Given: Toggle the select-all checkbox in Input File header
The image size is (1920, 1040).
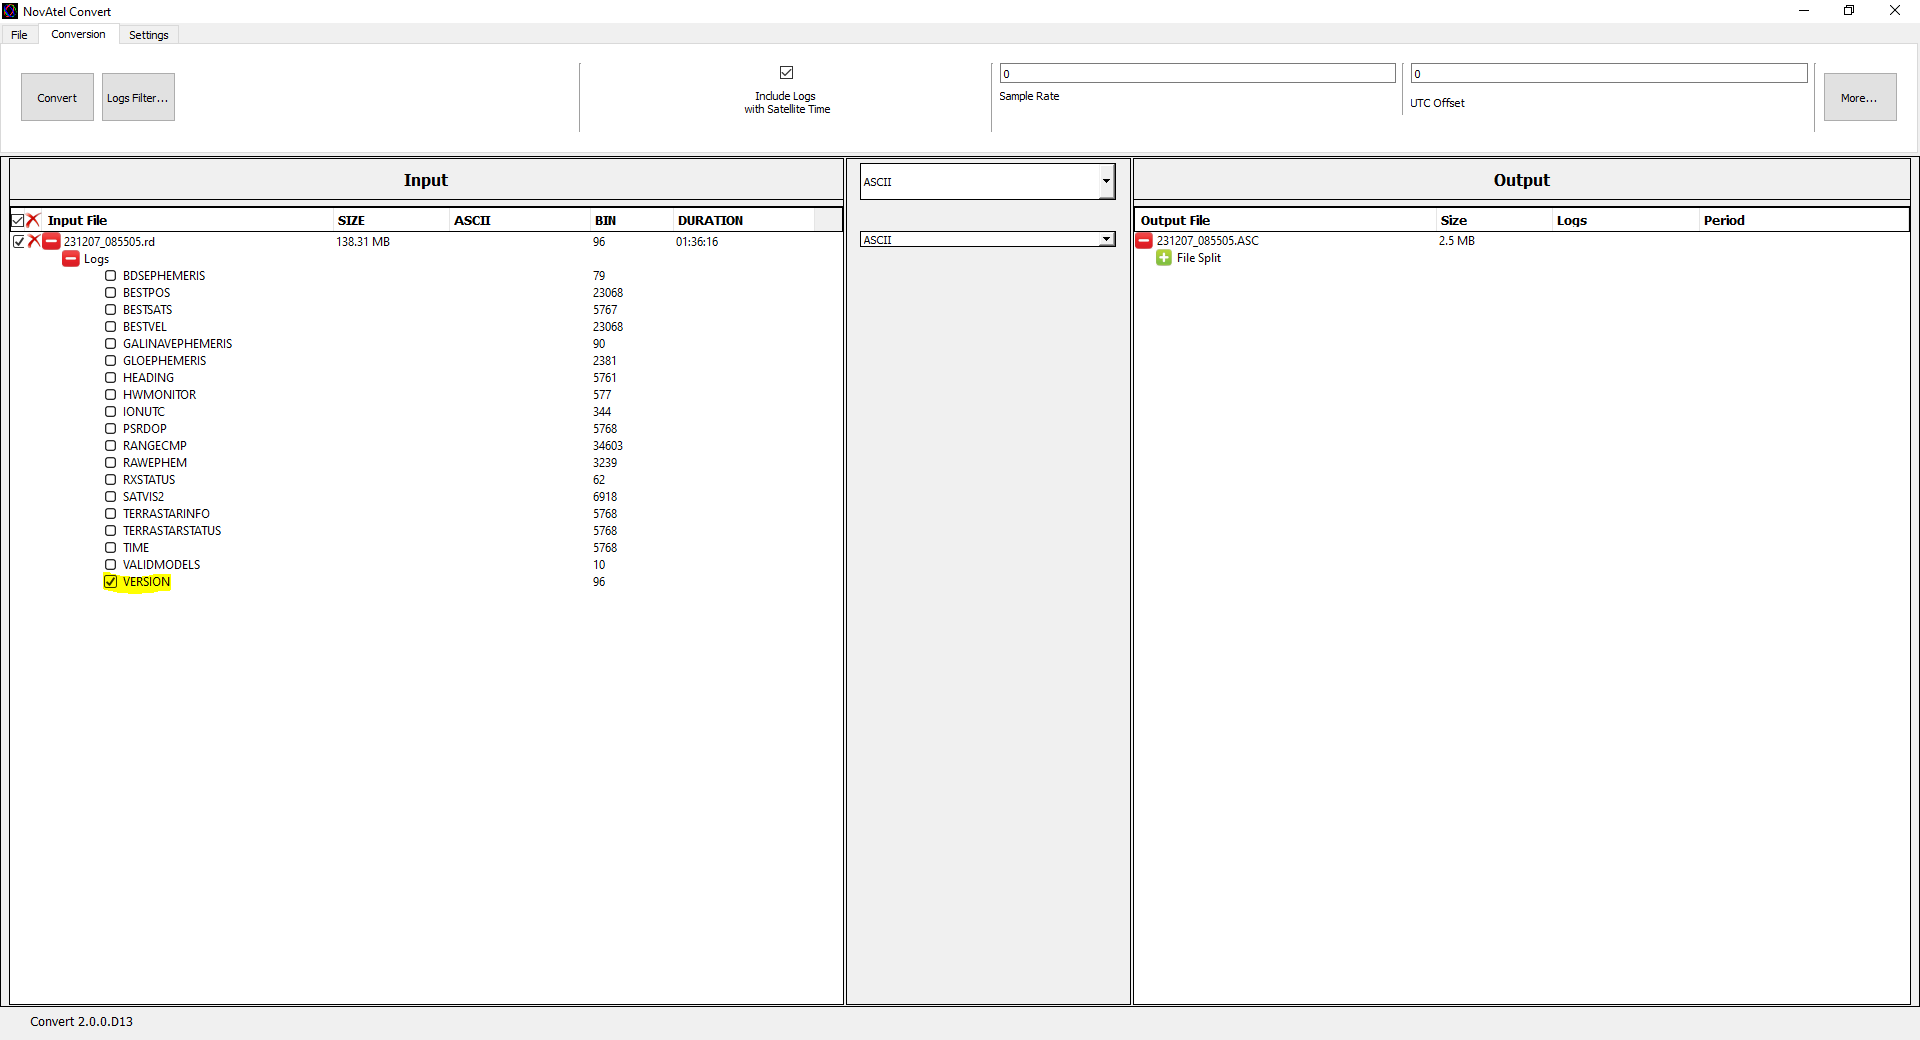Looking at the screenshot, I should point(18,220).
